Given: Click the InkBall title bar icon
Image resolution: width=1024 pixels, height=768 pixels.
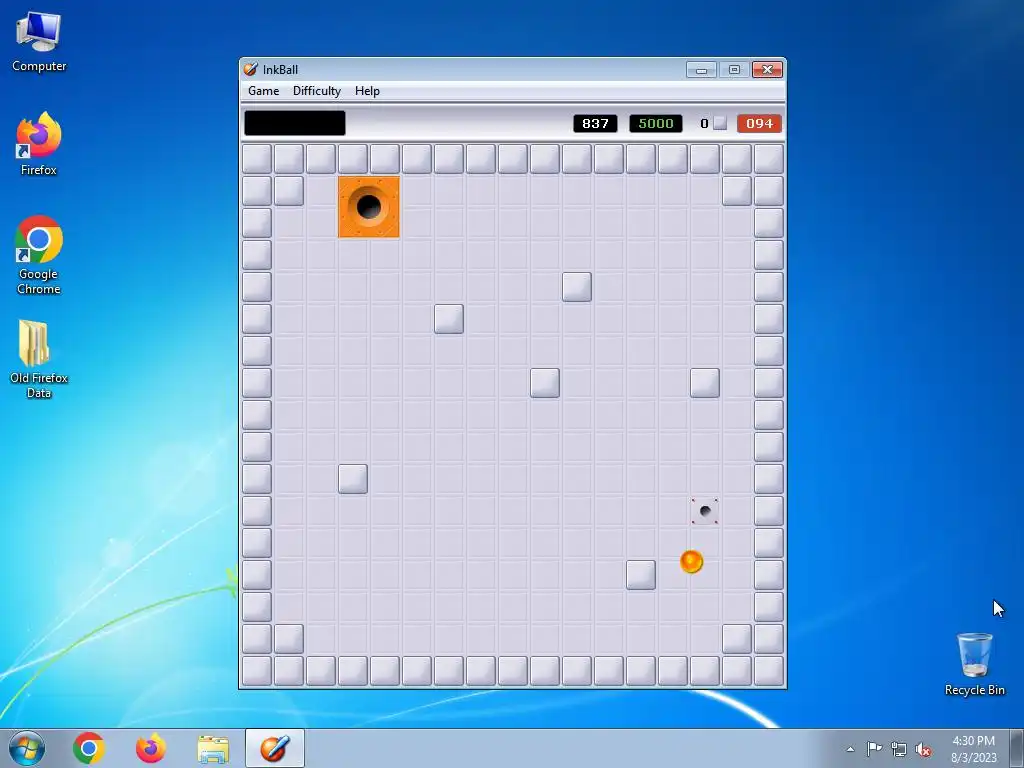Looking at the screenshot, I should tap(250, 69).
